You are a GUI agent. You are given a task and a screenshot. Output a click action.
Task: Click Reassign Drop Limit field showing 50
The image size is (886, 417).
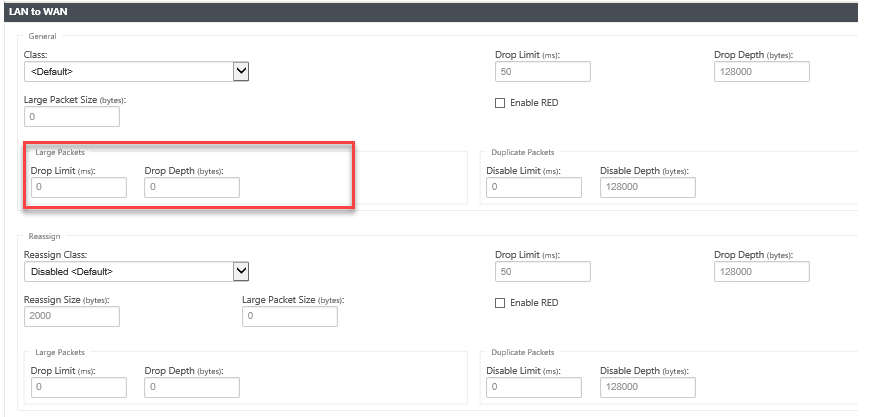[x=543, y=272]
